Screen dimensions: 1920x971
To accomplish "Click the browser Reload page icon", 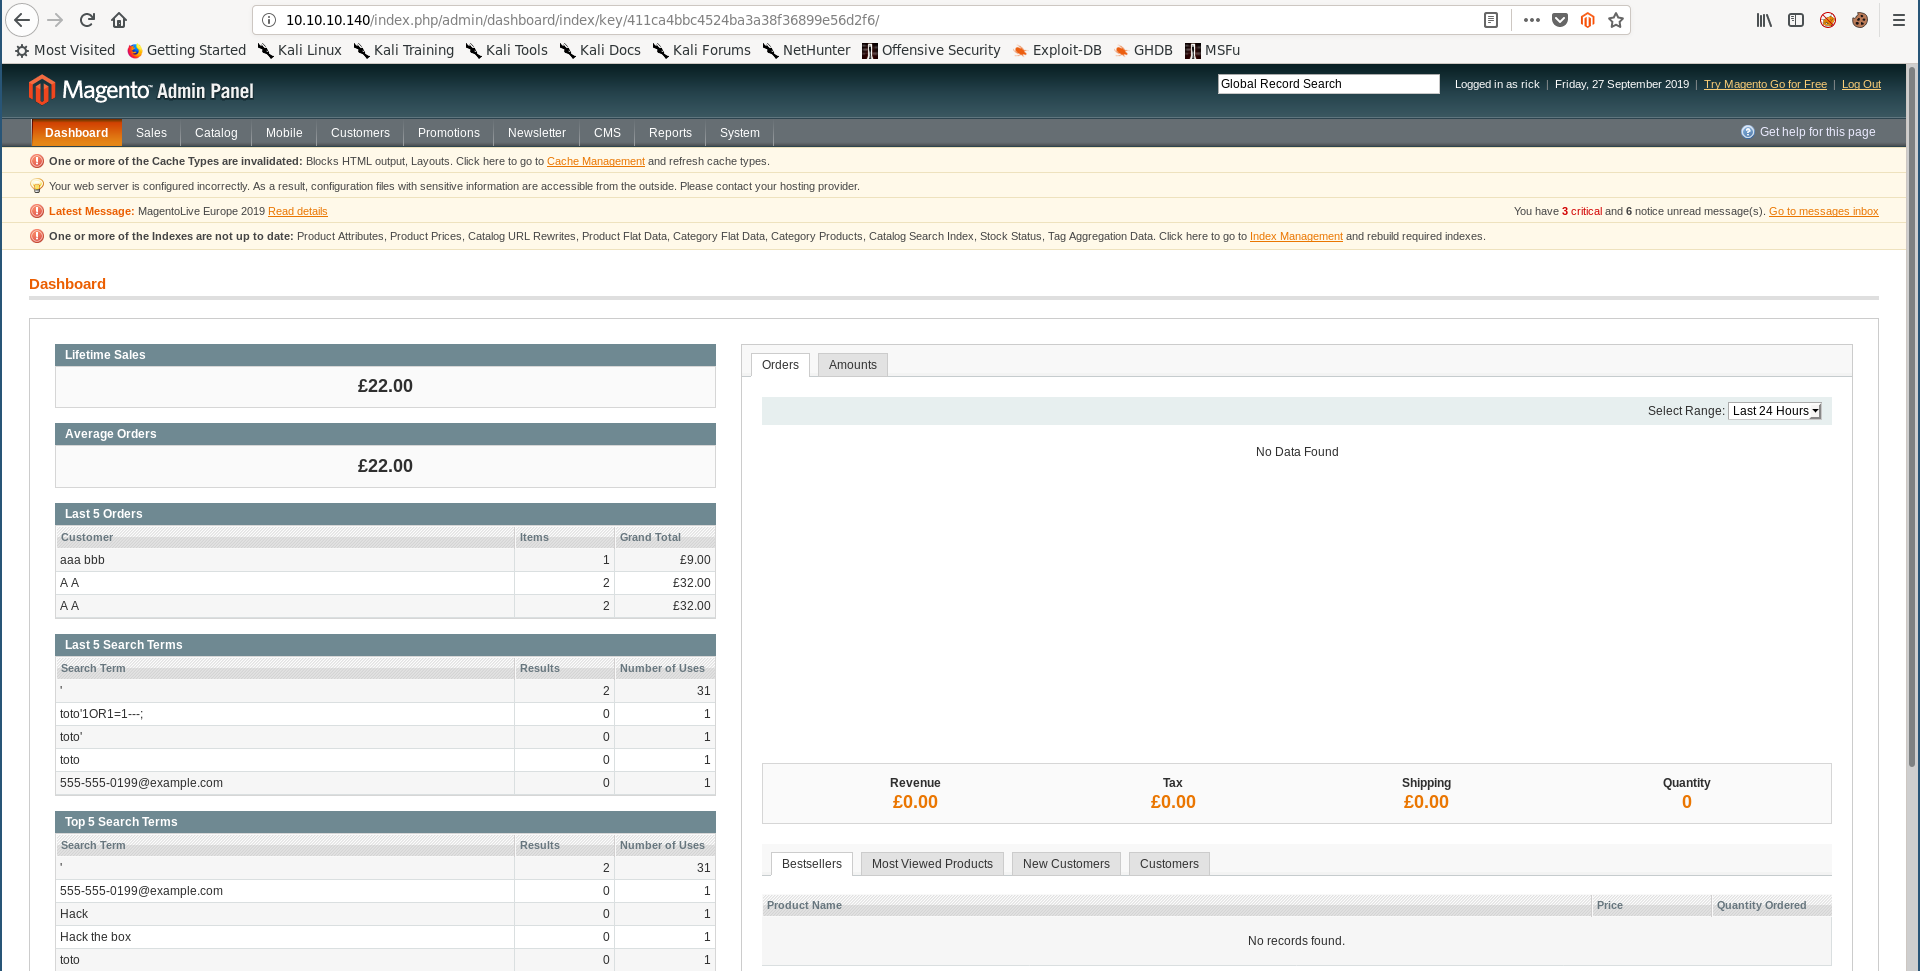I will click(x=87, y=20).
